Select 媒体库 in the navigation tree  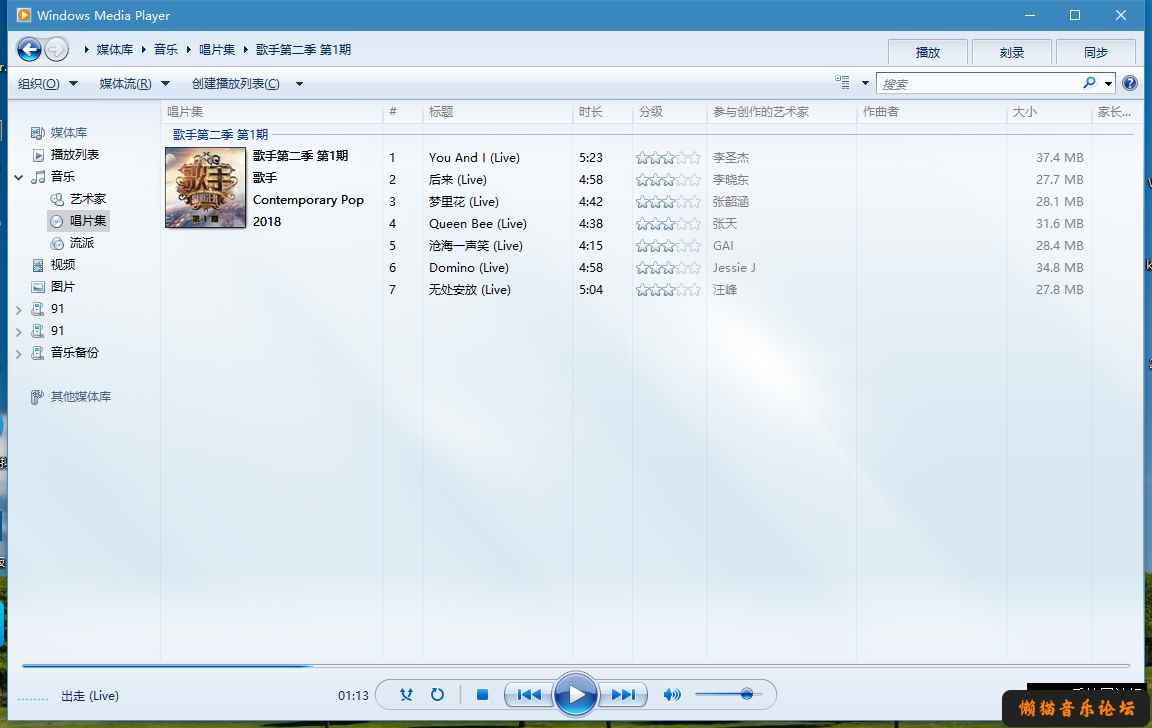tap(68, 133)
